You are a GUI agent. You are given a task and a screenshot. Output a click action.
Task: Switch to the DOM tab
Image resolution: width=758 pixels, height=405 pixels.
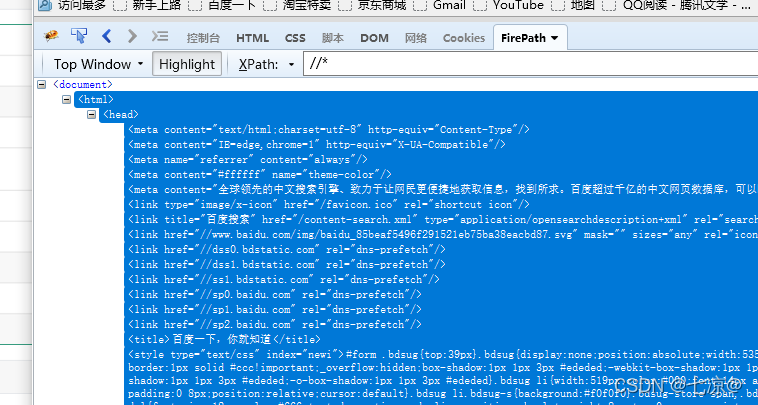[374, 38]
